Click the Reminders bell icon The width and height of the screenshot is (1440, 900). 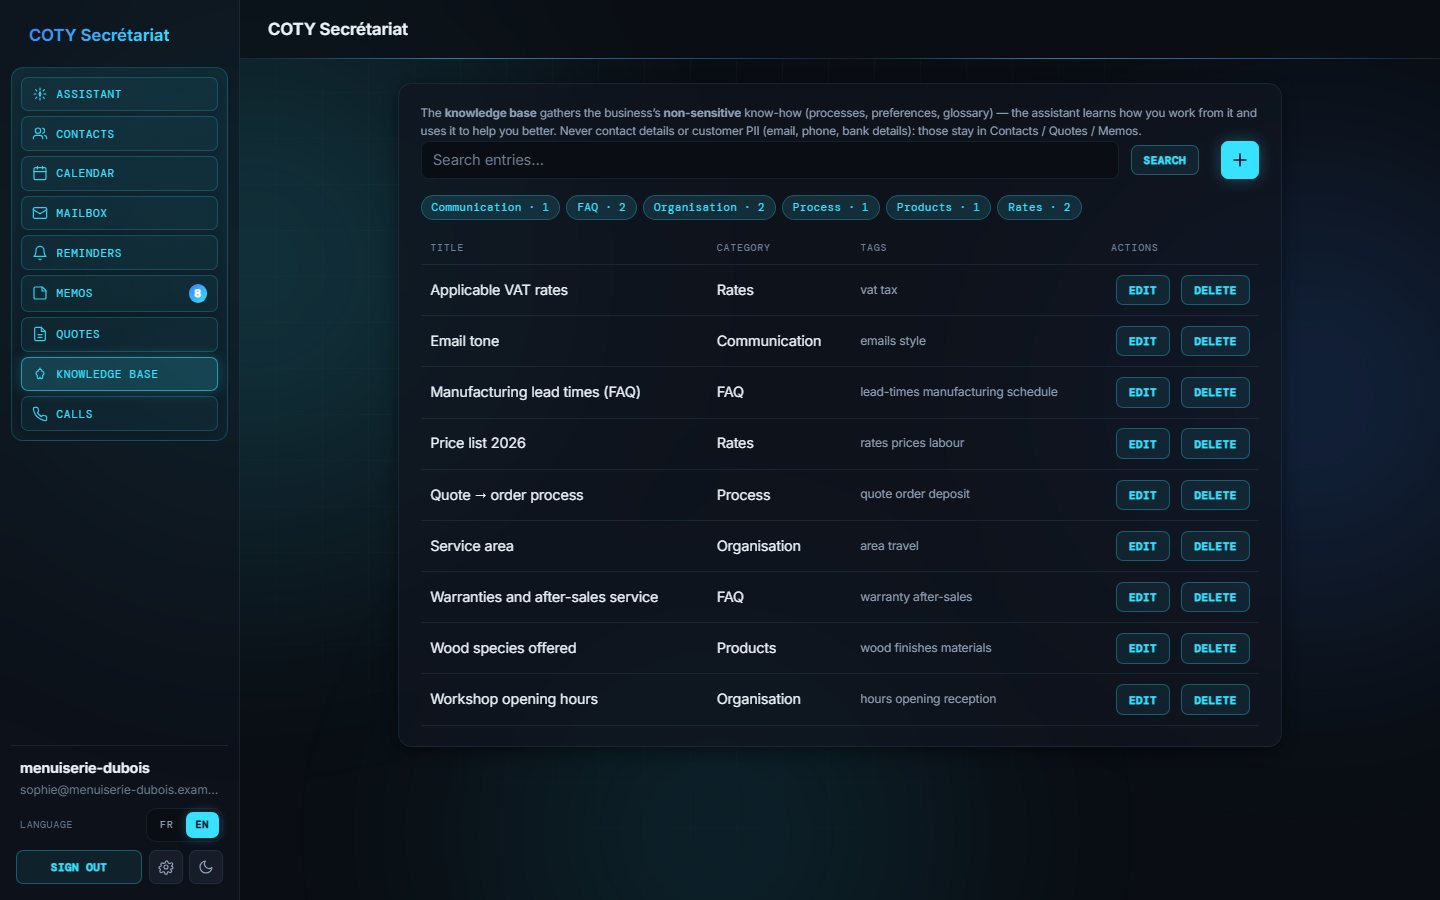[x=40, y=253]
